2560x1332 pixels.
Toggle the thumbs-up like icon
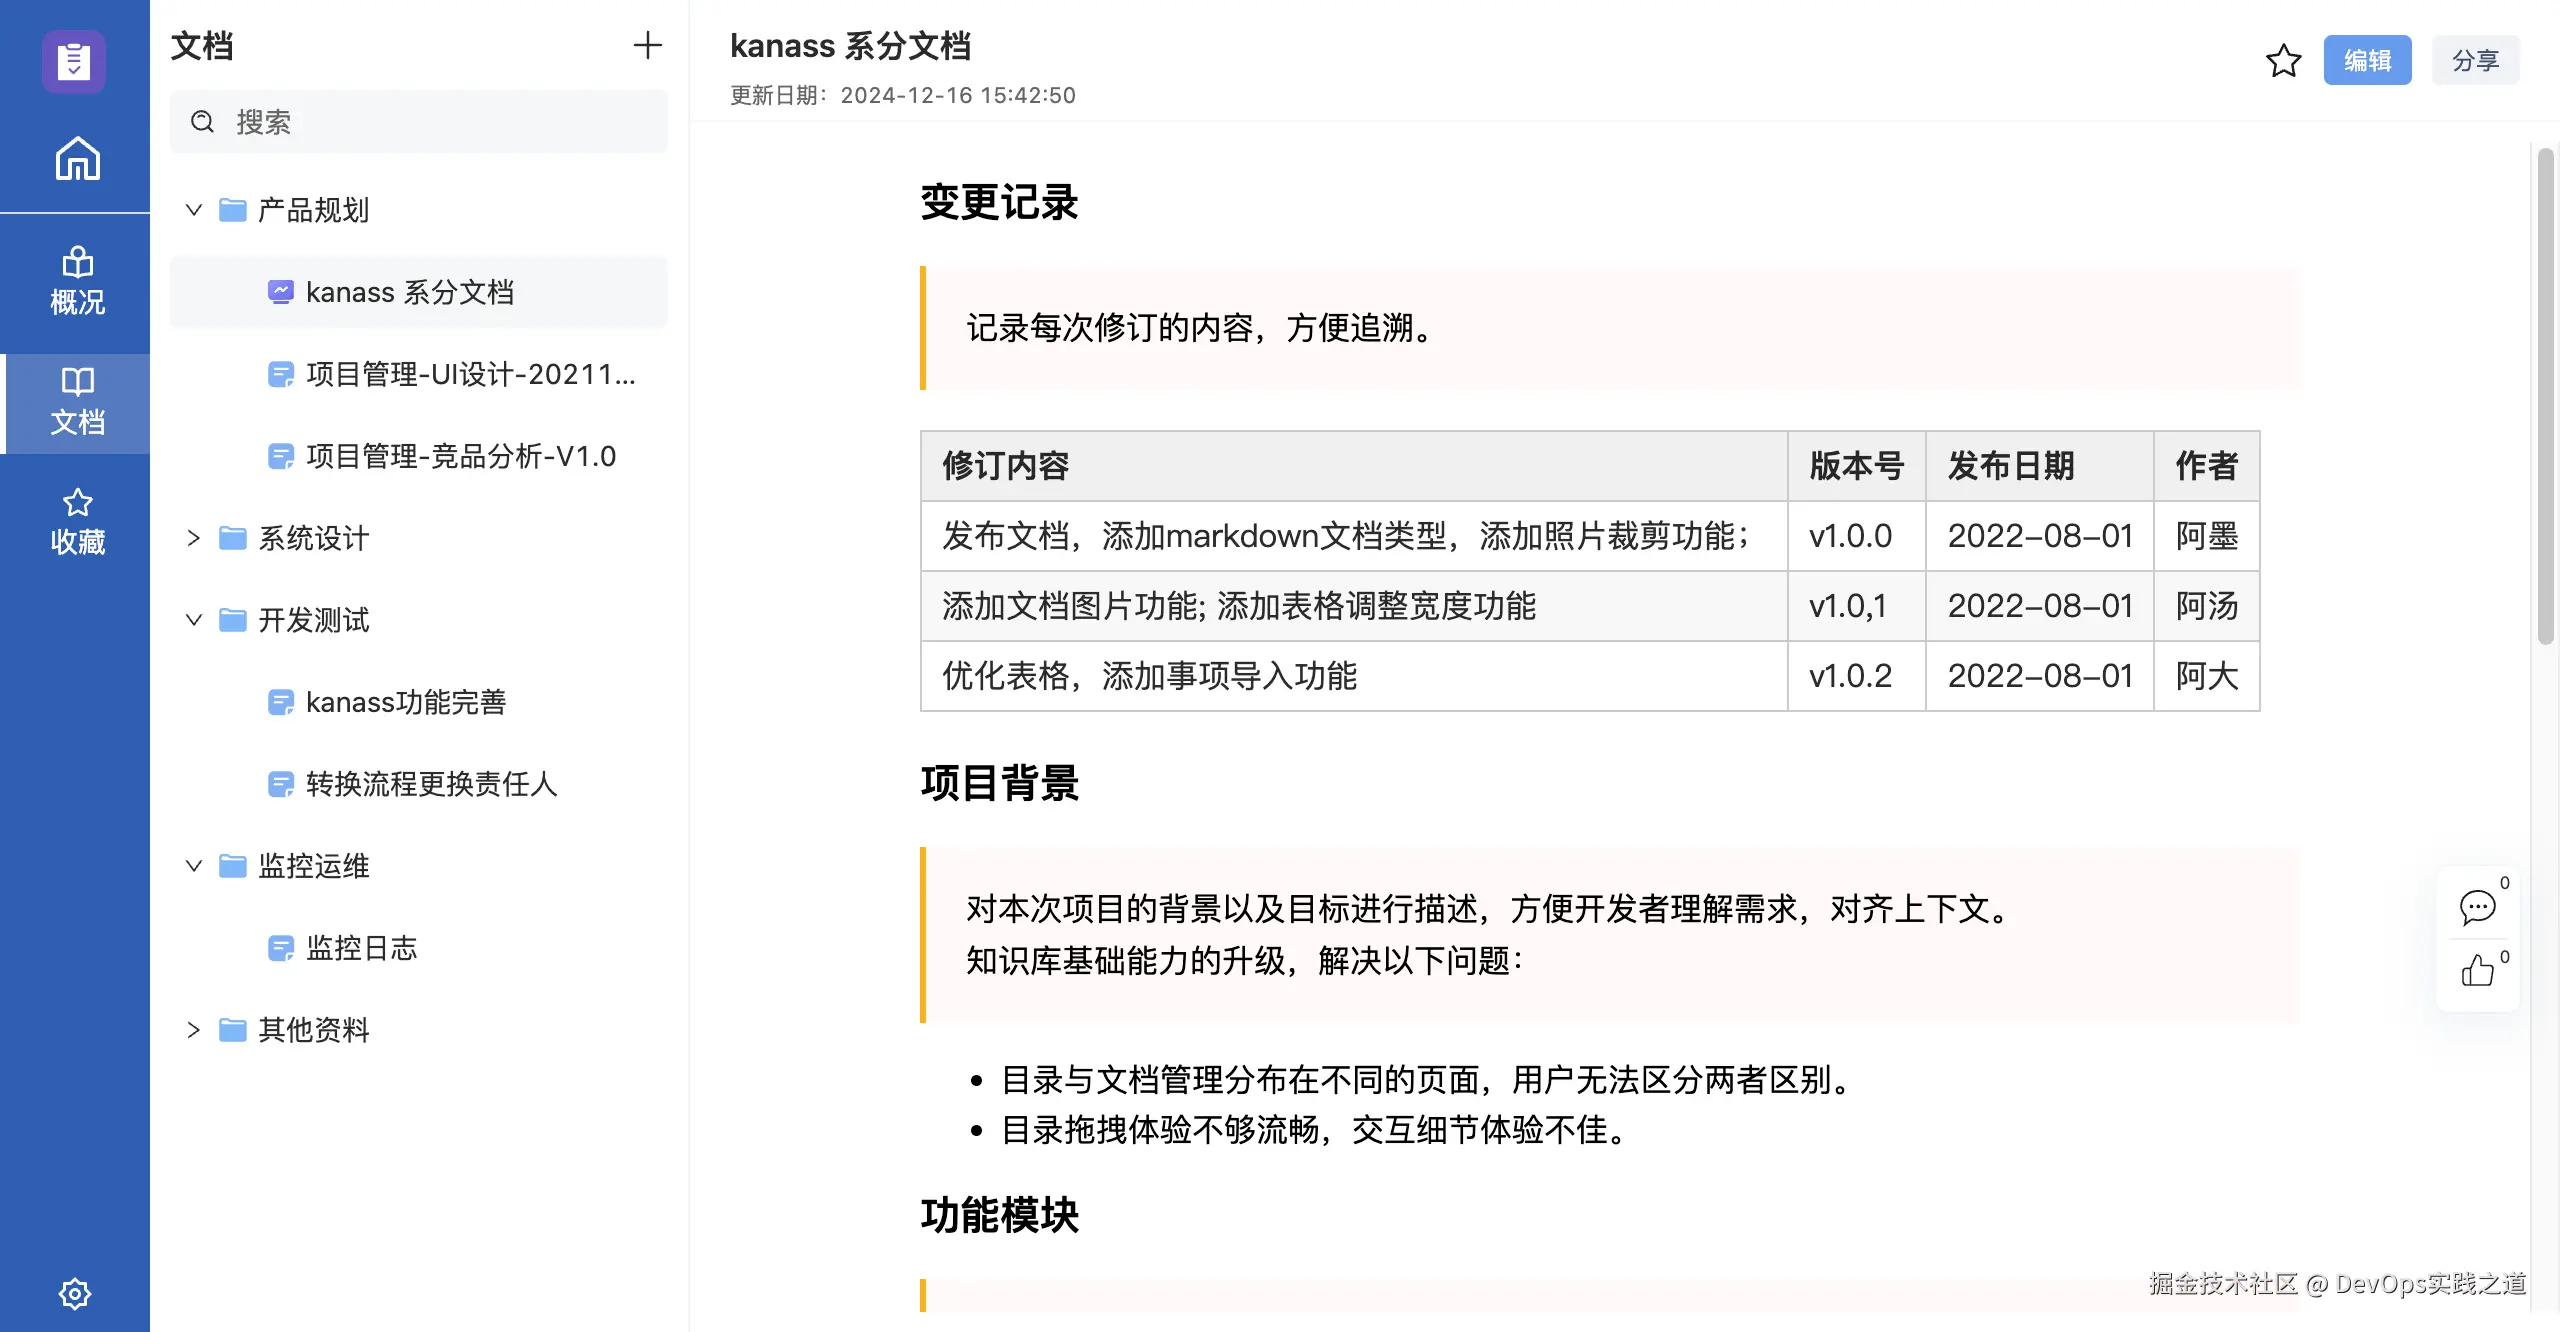click(x=2477, y=970)
